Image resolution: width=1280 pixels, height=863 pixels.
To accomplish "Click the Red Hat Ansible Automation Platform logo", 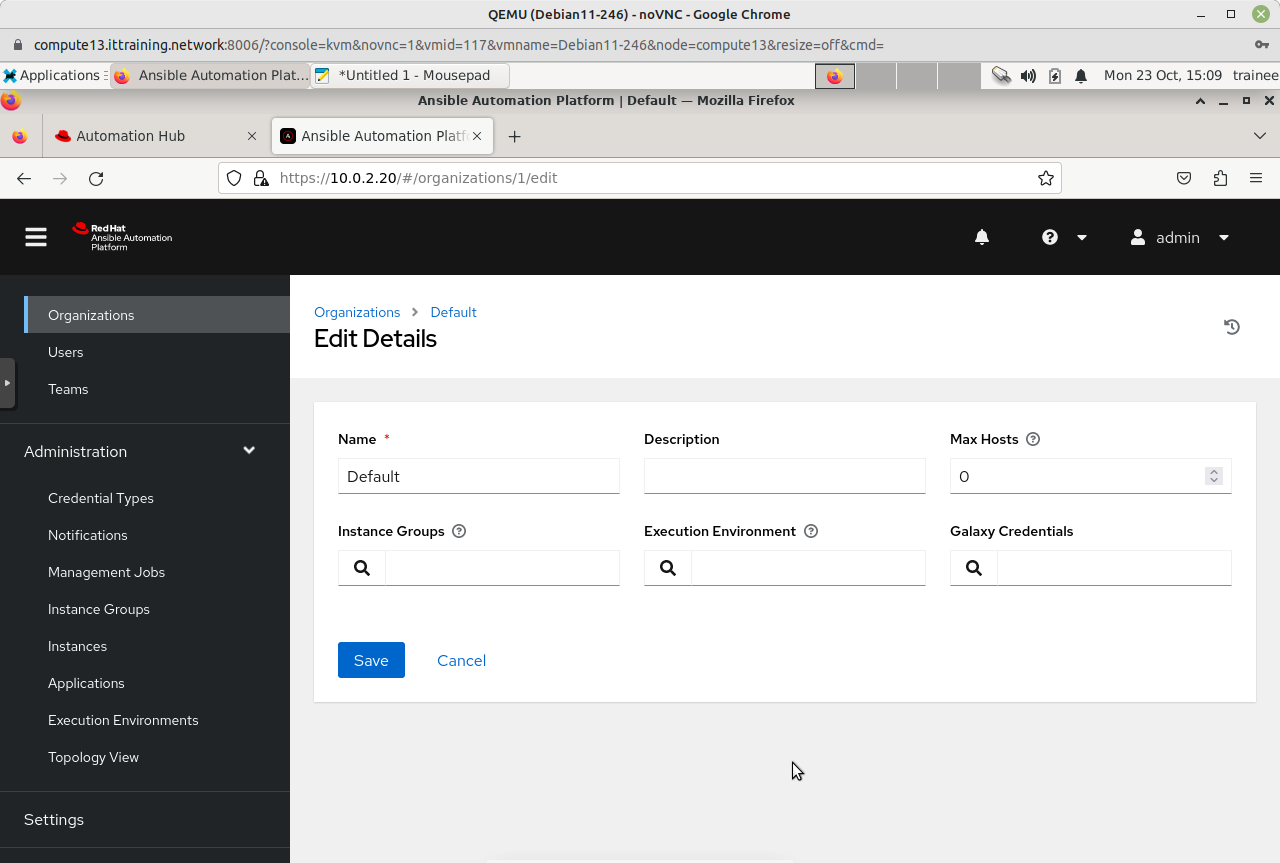I will [x=122, y=237].
